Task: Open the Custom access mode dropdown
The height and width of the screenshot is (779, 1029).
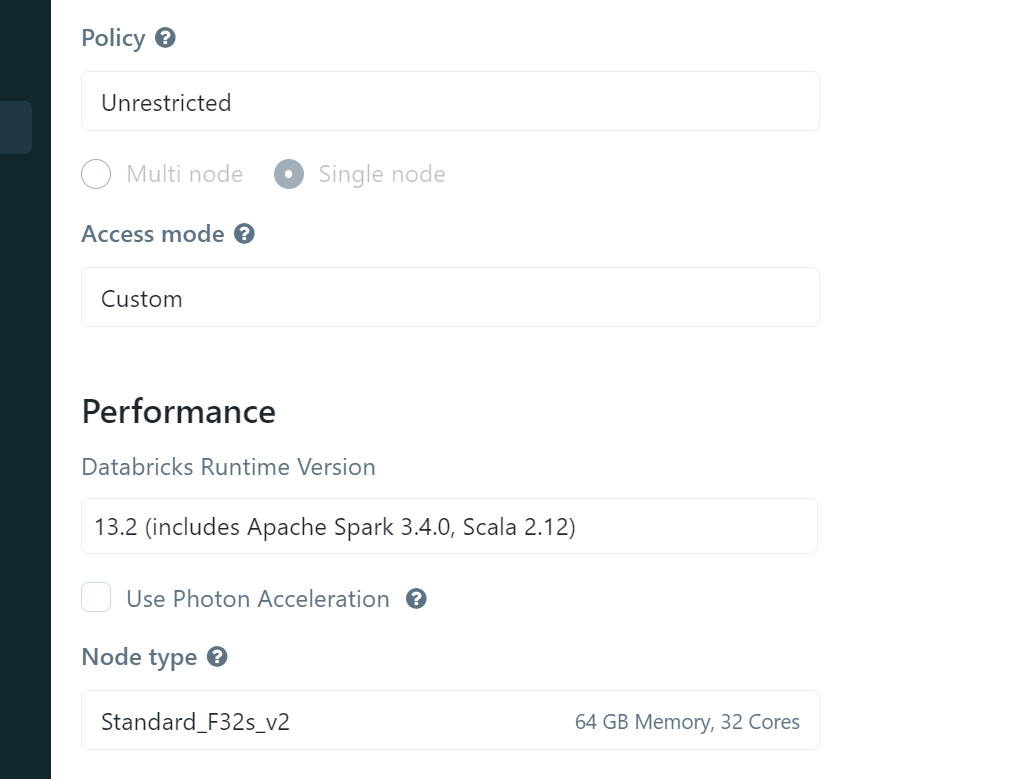Action: (x=450, y=297)
